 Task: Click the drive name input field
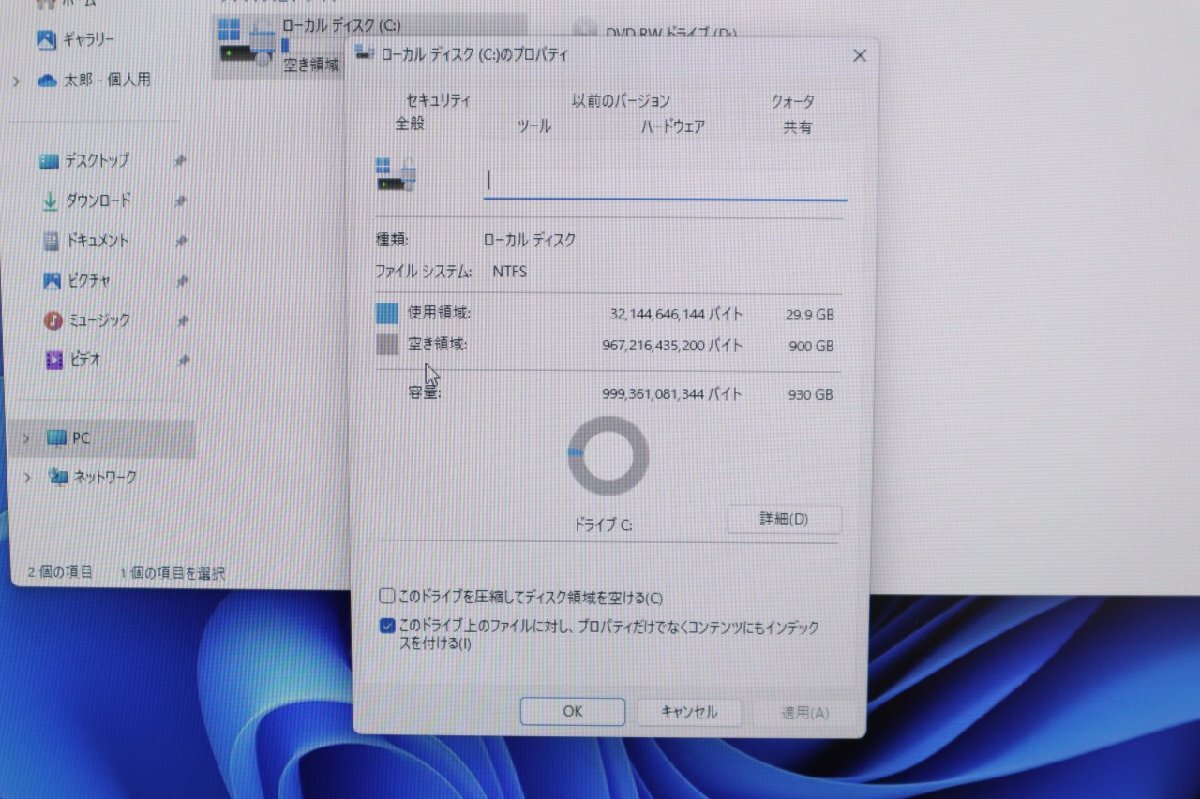(665, 180)
